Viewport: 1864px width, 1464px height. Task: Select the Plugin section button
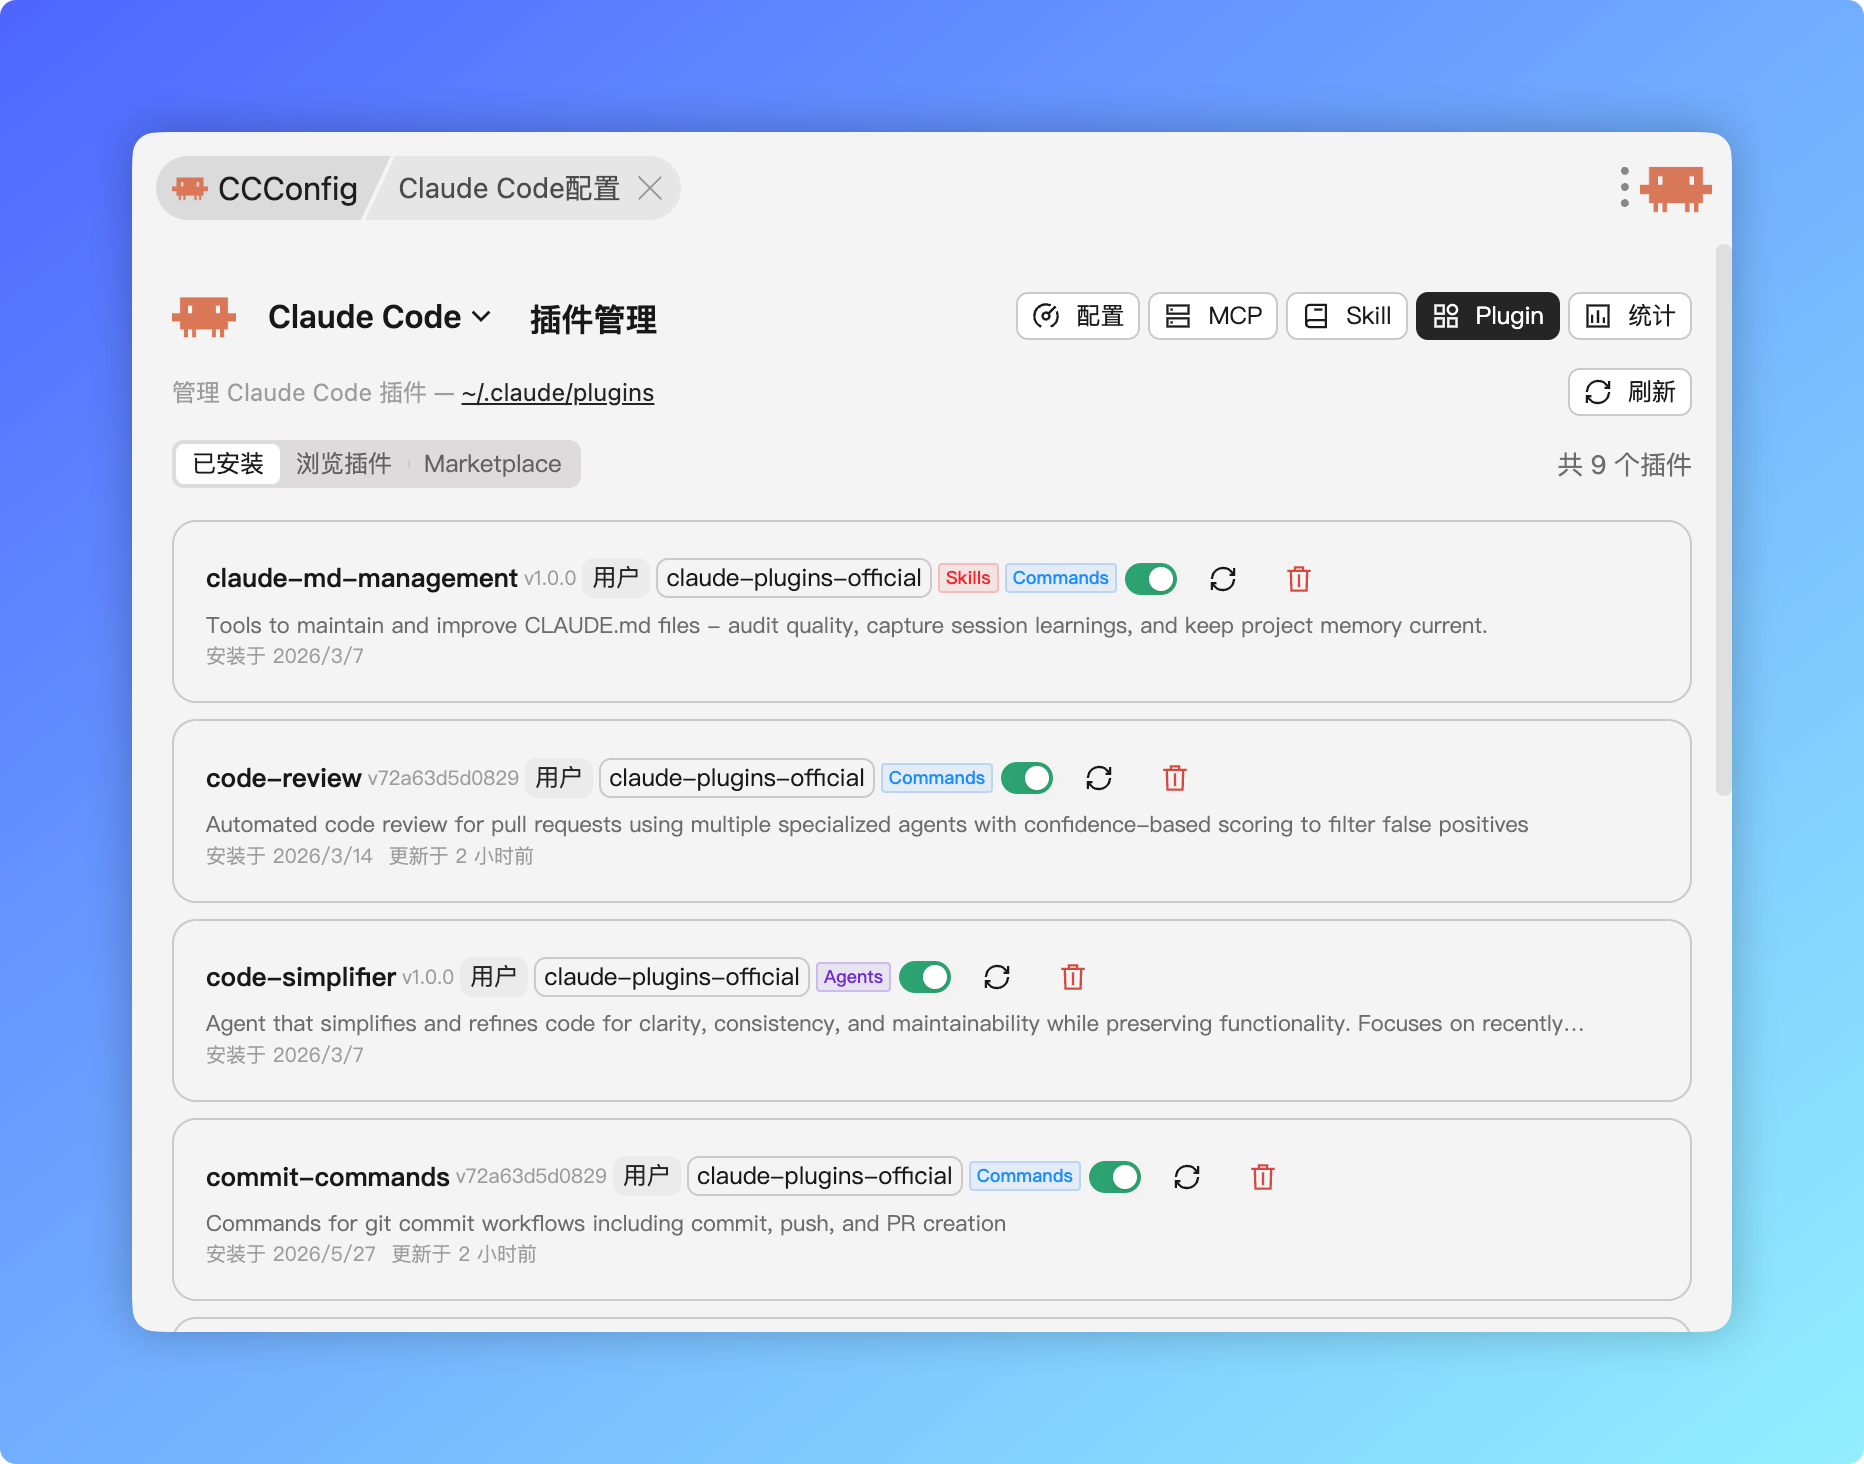(x=1487, y=316)
